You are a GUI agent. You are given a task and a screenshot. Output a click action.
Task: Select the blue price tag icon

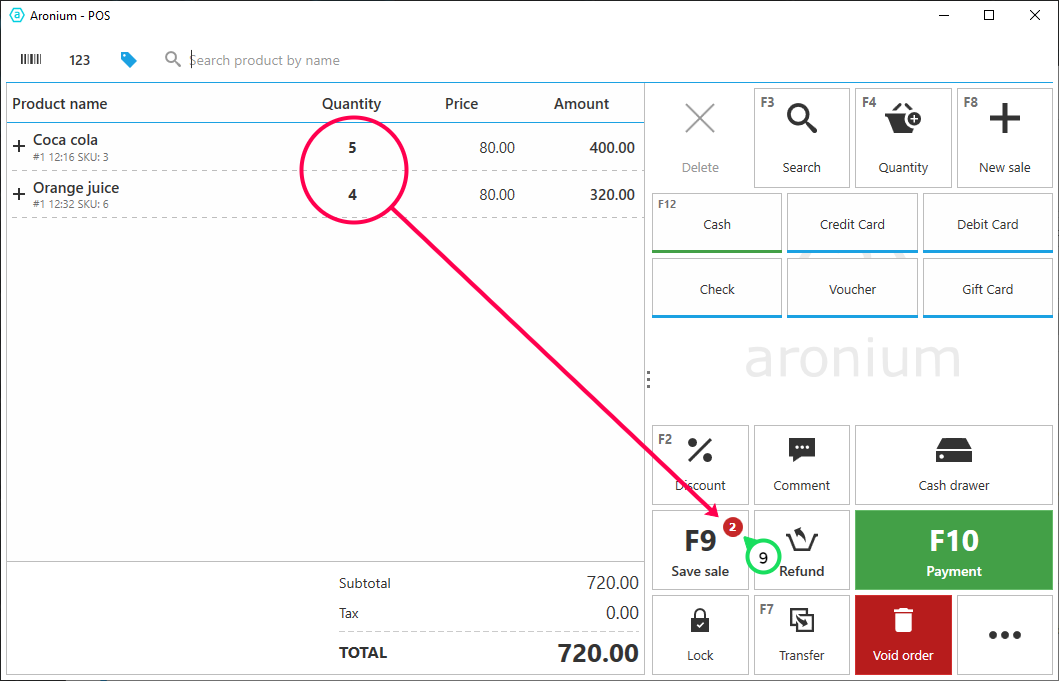[128, 60]
